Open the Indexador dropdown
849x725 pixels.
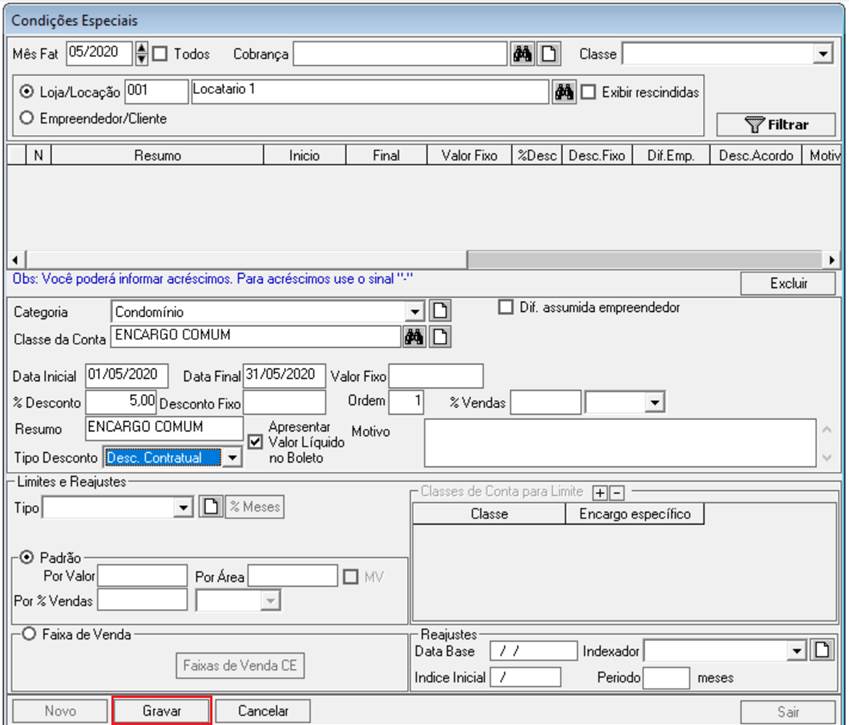click(x=796, y=650)
